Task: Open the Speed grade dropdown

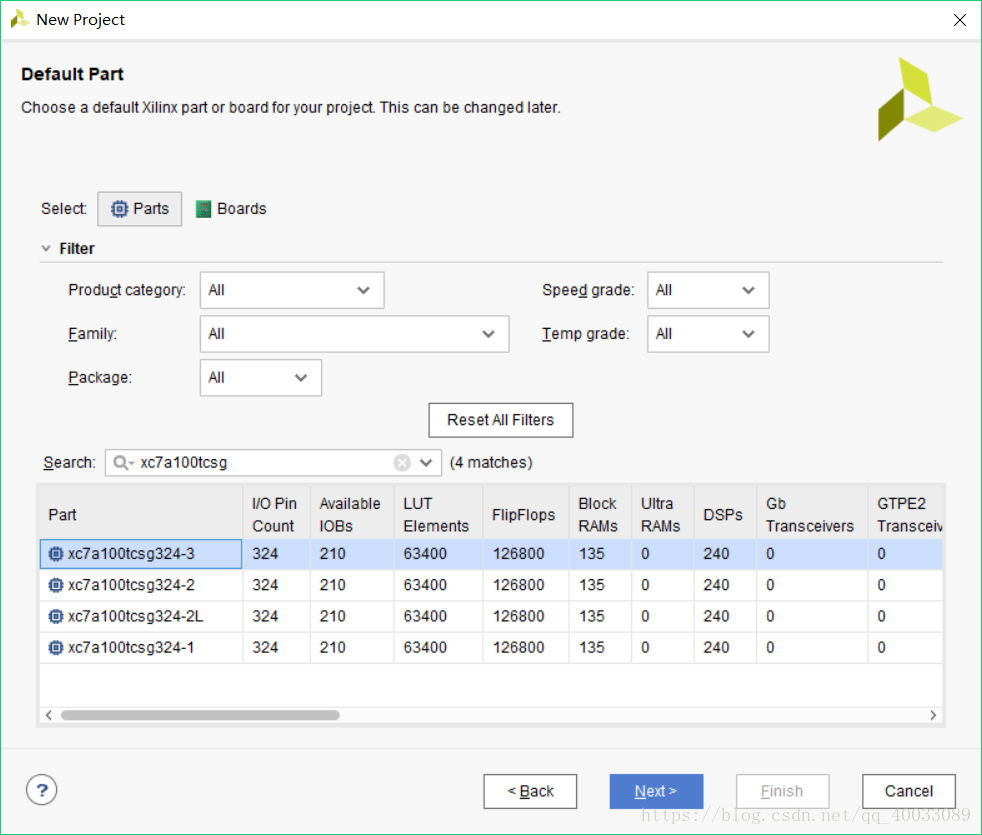Action: pyautogui.click(x=708, y=290)
